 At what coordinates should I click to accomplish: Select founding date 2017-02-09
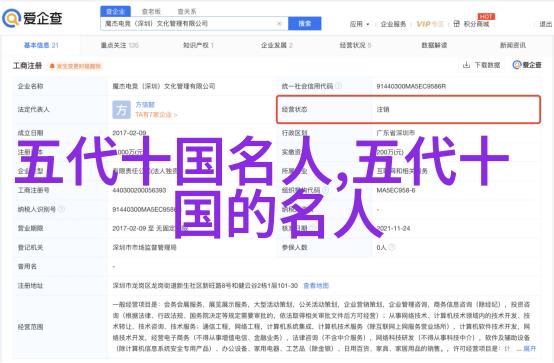pyautogui.click(x=129, y=133)
